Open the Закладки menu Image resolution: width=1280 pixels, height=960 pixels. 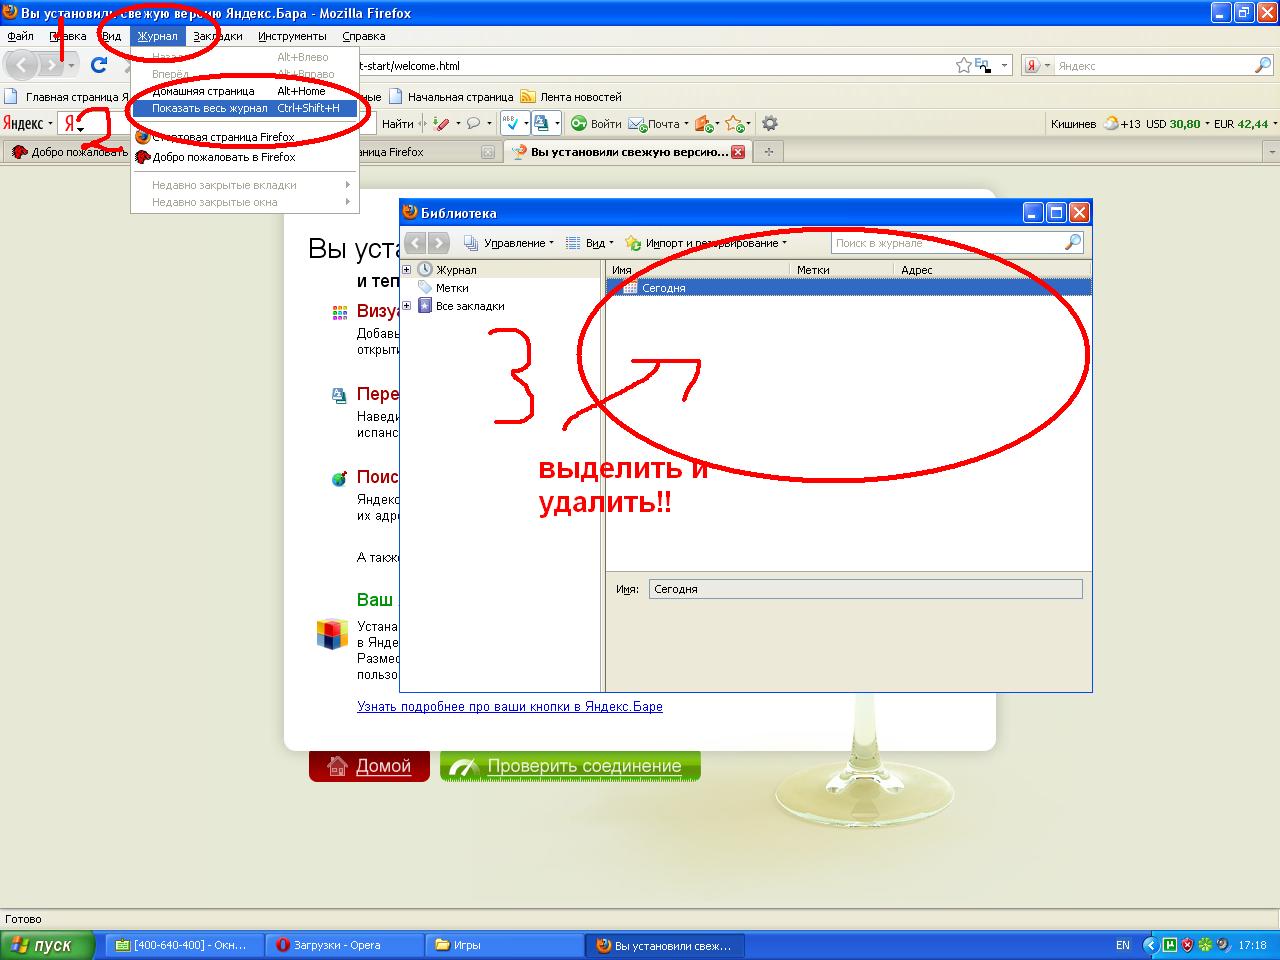(x=218, y=36)
